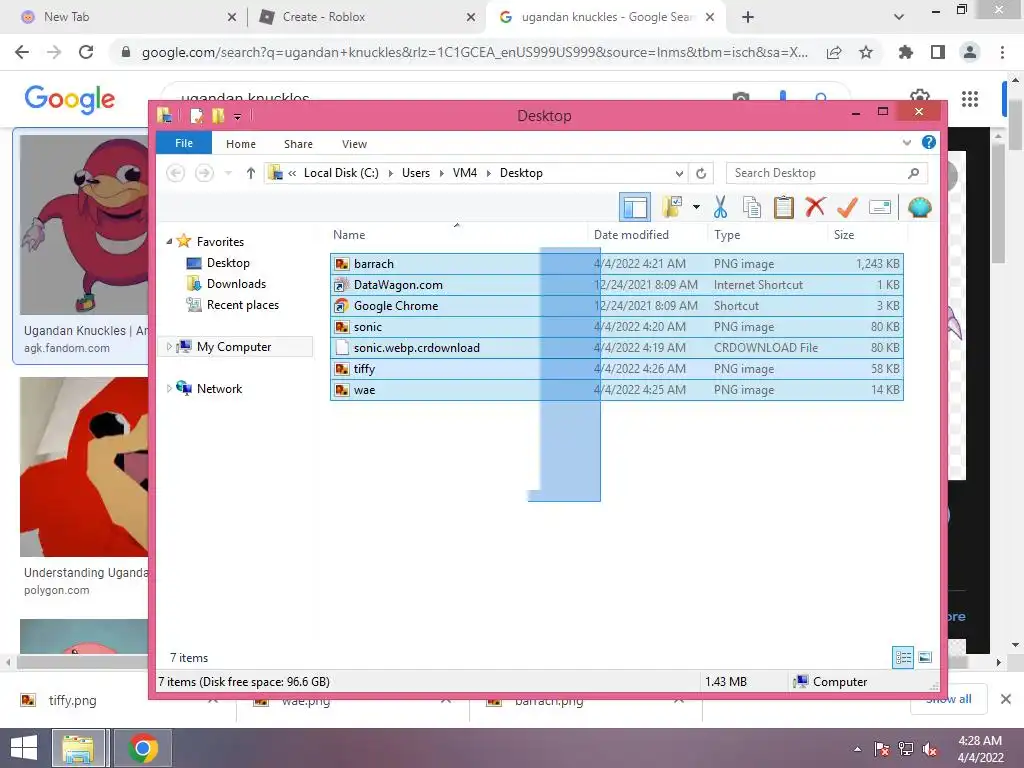
Task: Open the Share ribbon tab
Action: pos(298,144)
